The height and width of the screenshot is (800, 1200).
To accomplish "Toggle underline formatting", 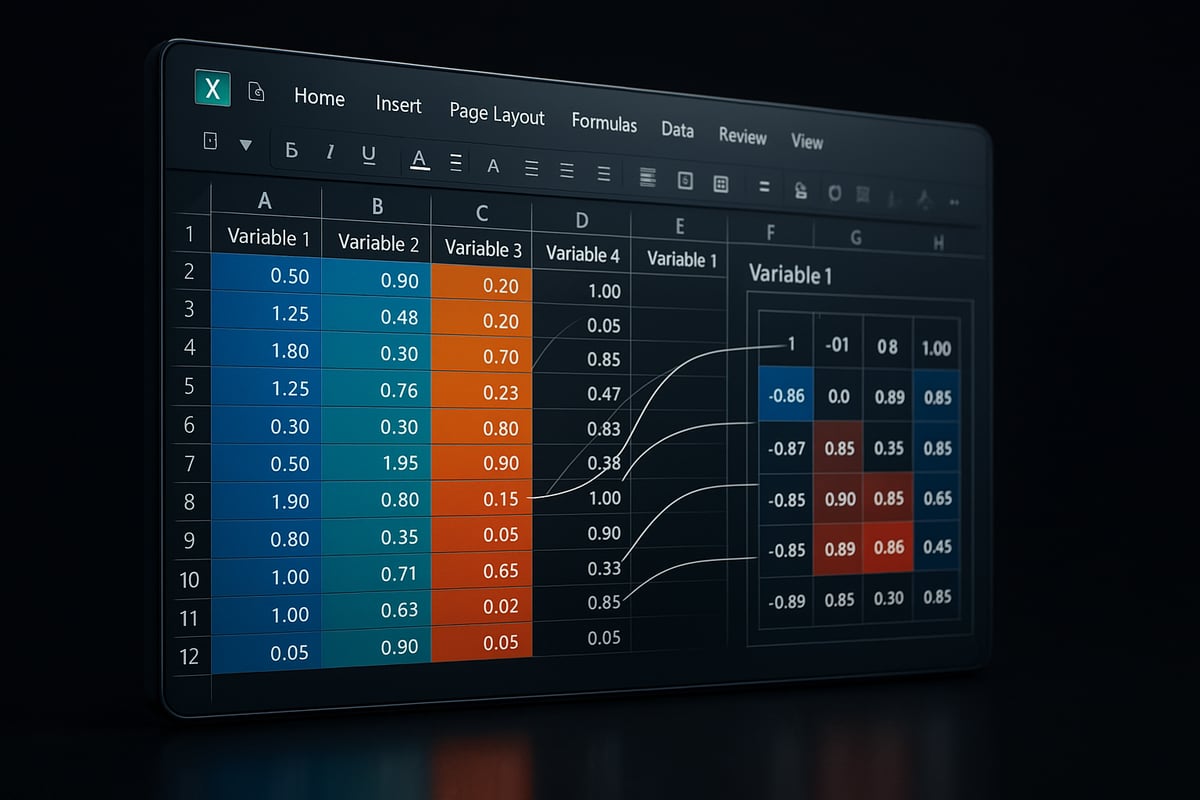I will [x=369, y=158].
